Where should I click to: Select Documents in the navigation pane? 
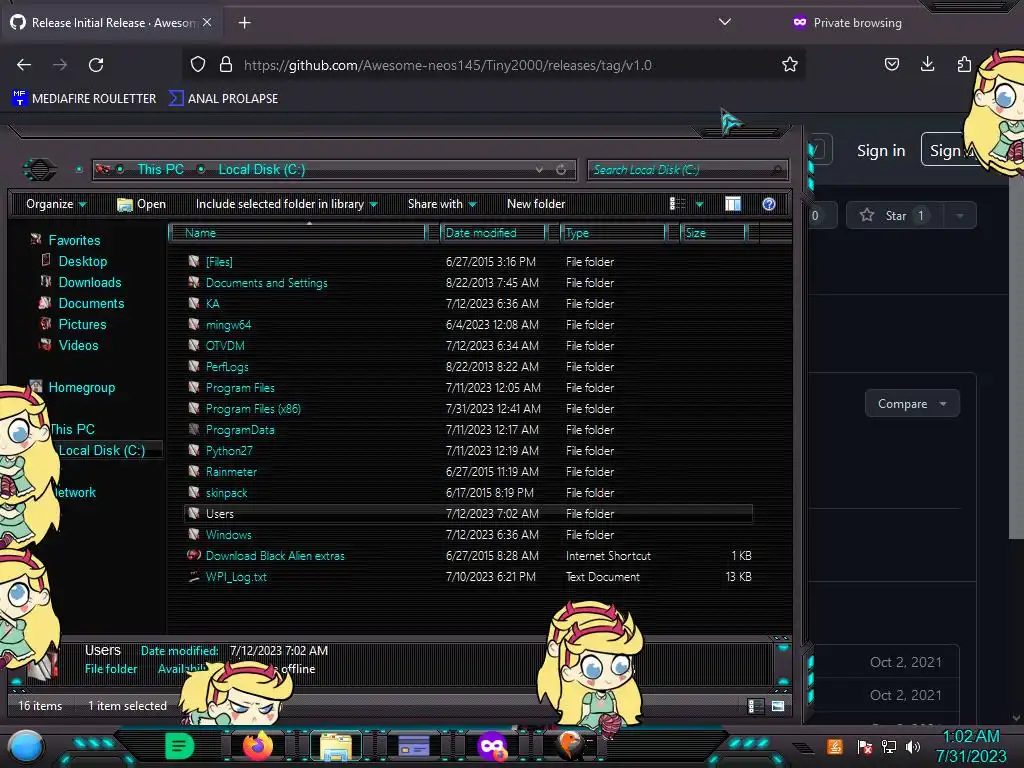tap(91, 303)
